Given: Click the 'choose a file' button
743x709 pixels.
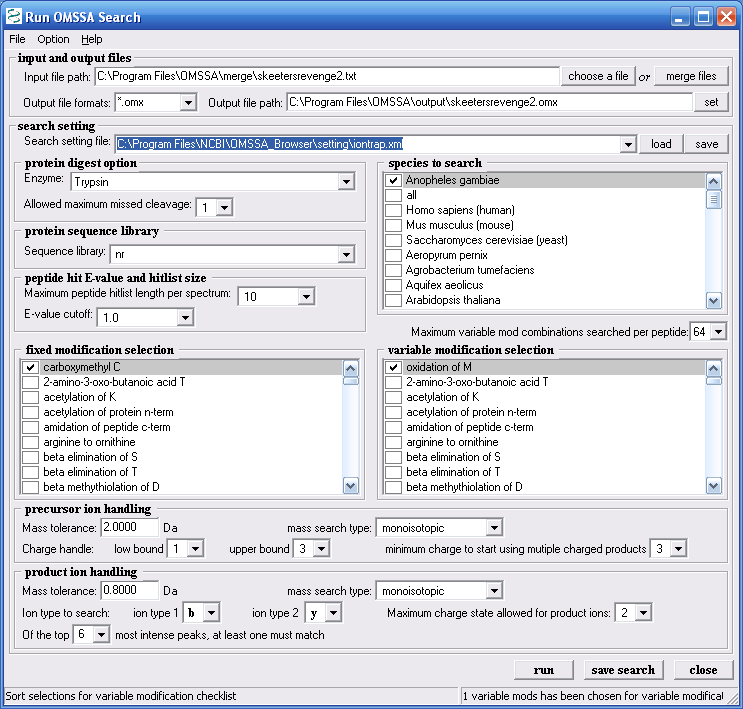Looking at the screenshot, I should tap(598, 76).
